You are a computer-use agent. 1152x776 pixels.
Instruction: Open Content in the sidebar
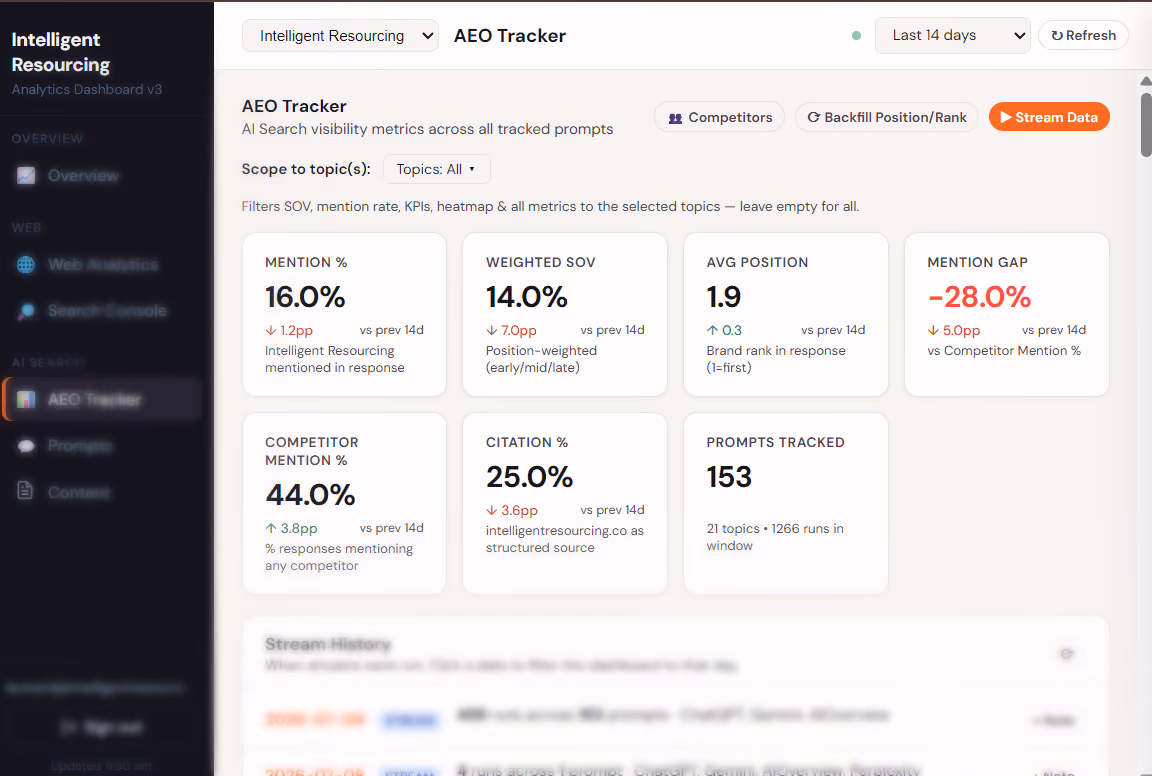[101, 492]
